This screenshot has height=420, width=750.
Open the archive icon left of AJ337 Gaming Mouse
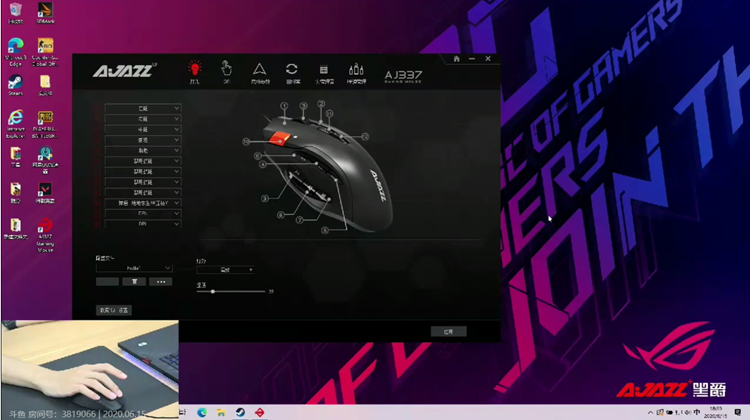[15, 228]
